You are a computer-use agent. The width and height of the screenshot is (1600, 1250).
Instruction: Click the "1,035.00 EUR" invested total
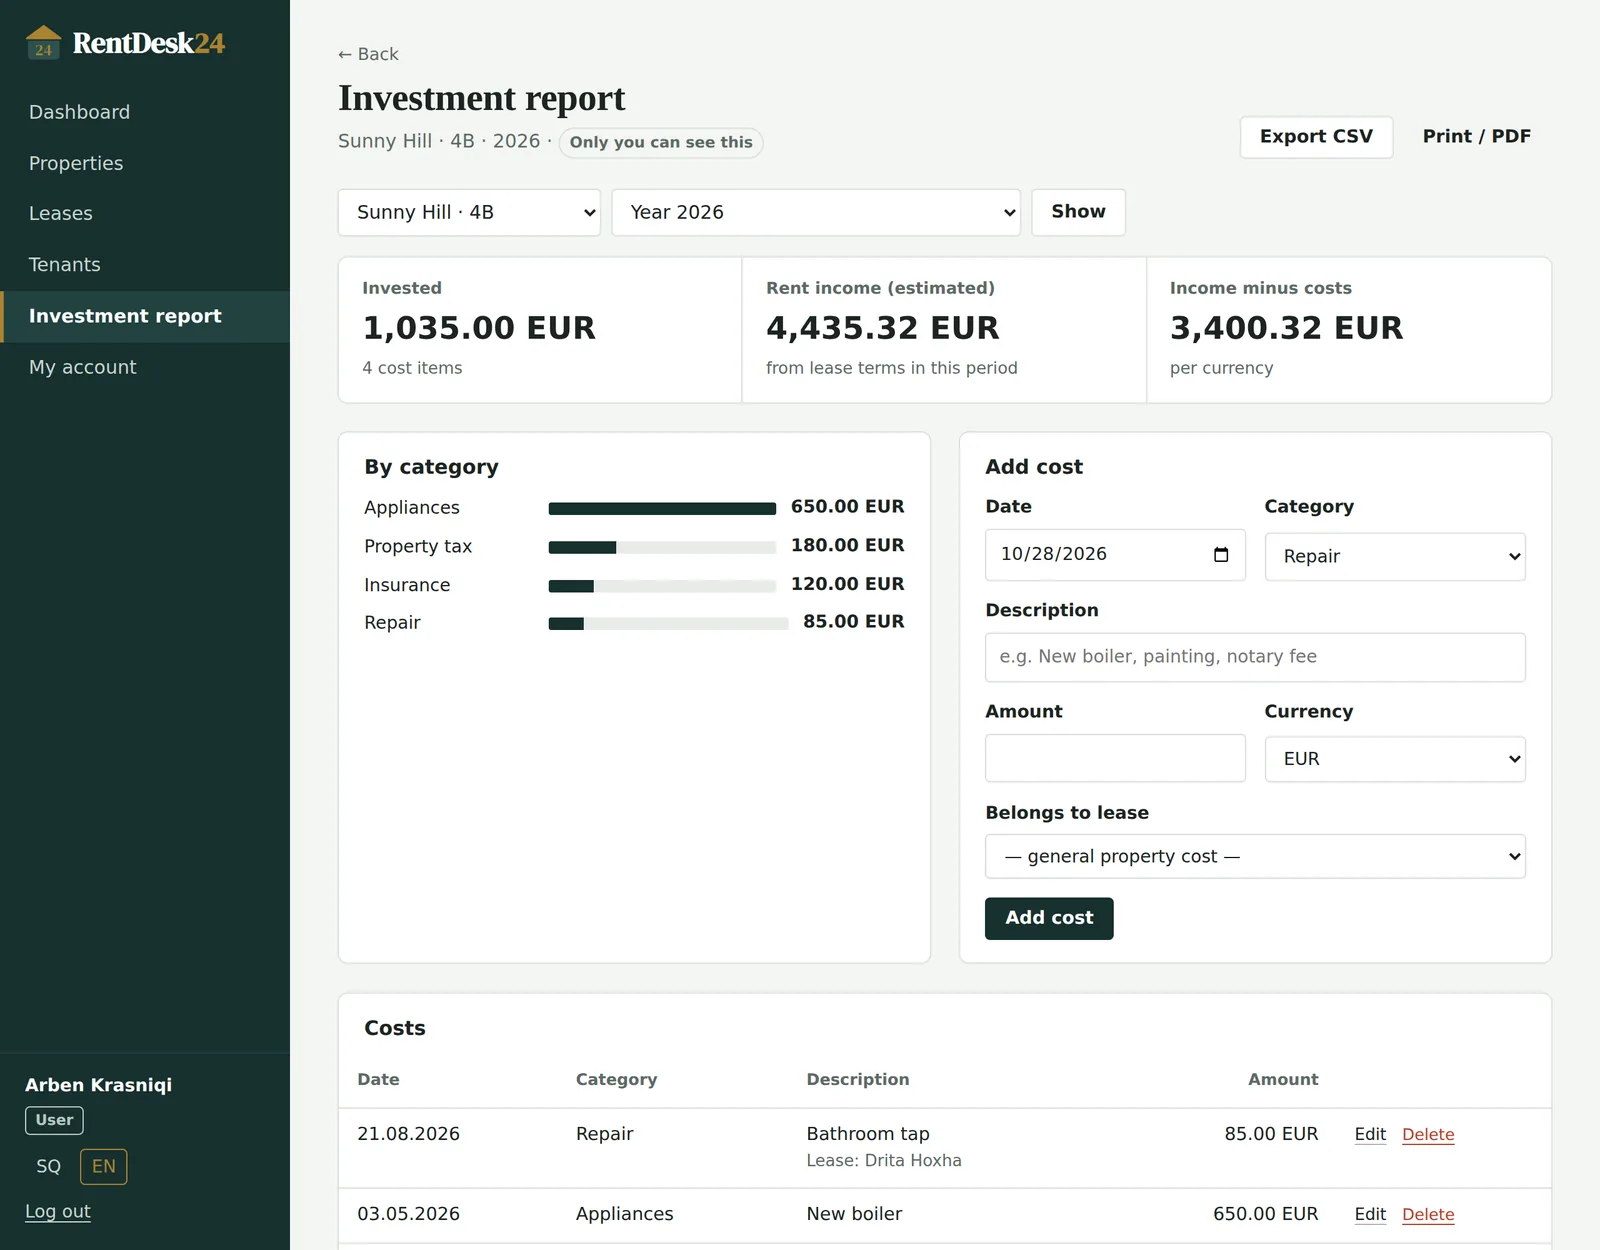[479, 328]
